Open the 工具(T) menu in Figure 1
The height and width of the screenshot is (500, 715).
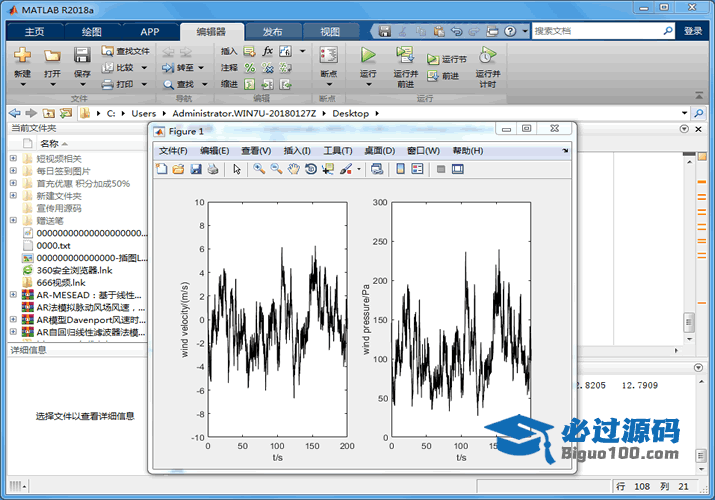[338, 151]
